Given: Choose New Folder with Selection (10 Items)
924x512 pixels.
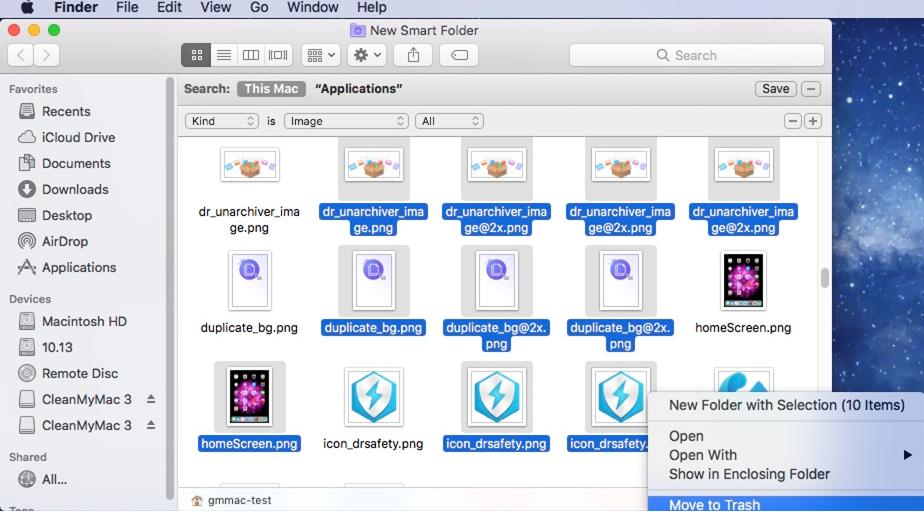Looking at the screenshot, I should point(786,405).
